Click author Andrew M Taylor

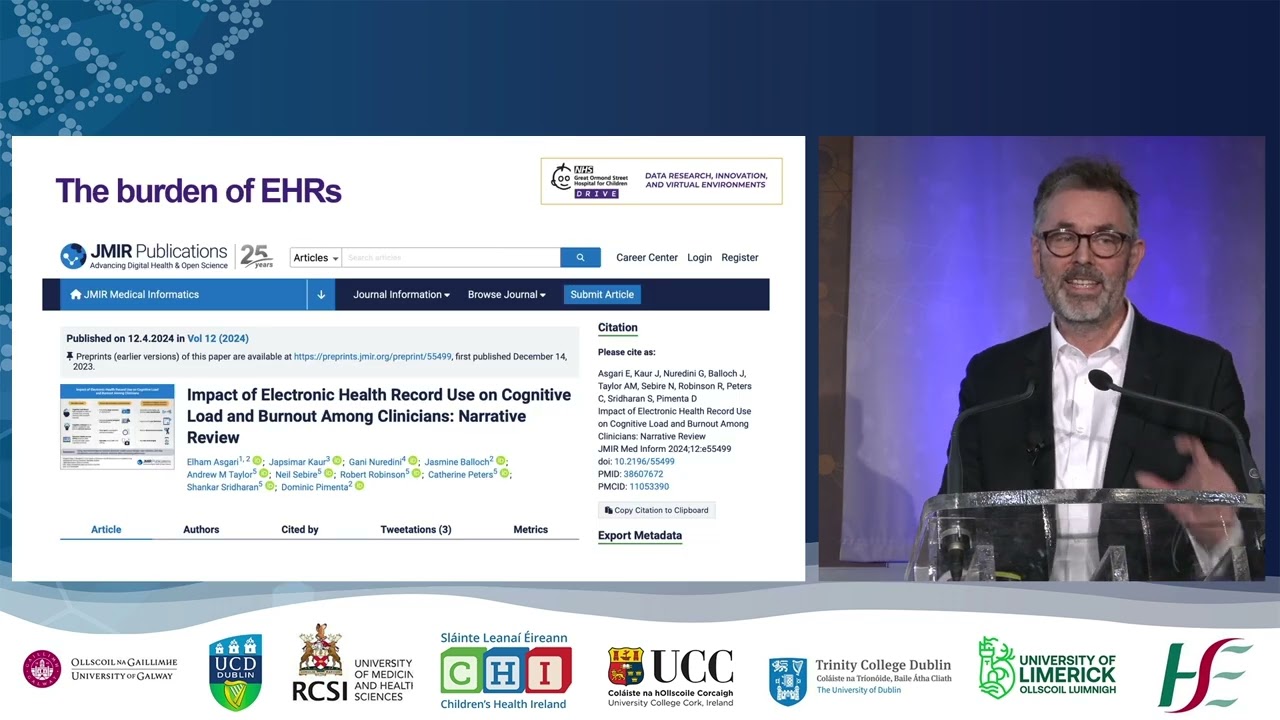[x=219, y=474]
